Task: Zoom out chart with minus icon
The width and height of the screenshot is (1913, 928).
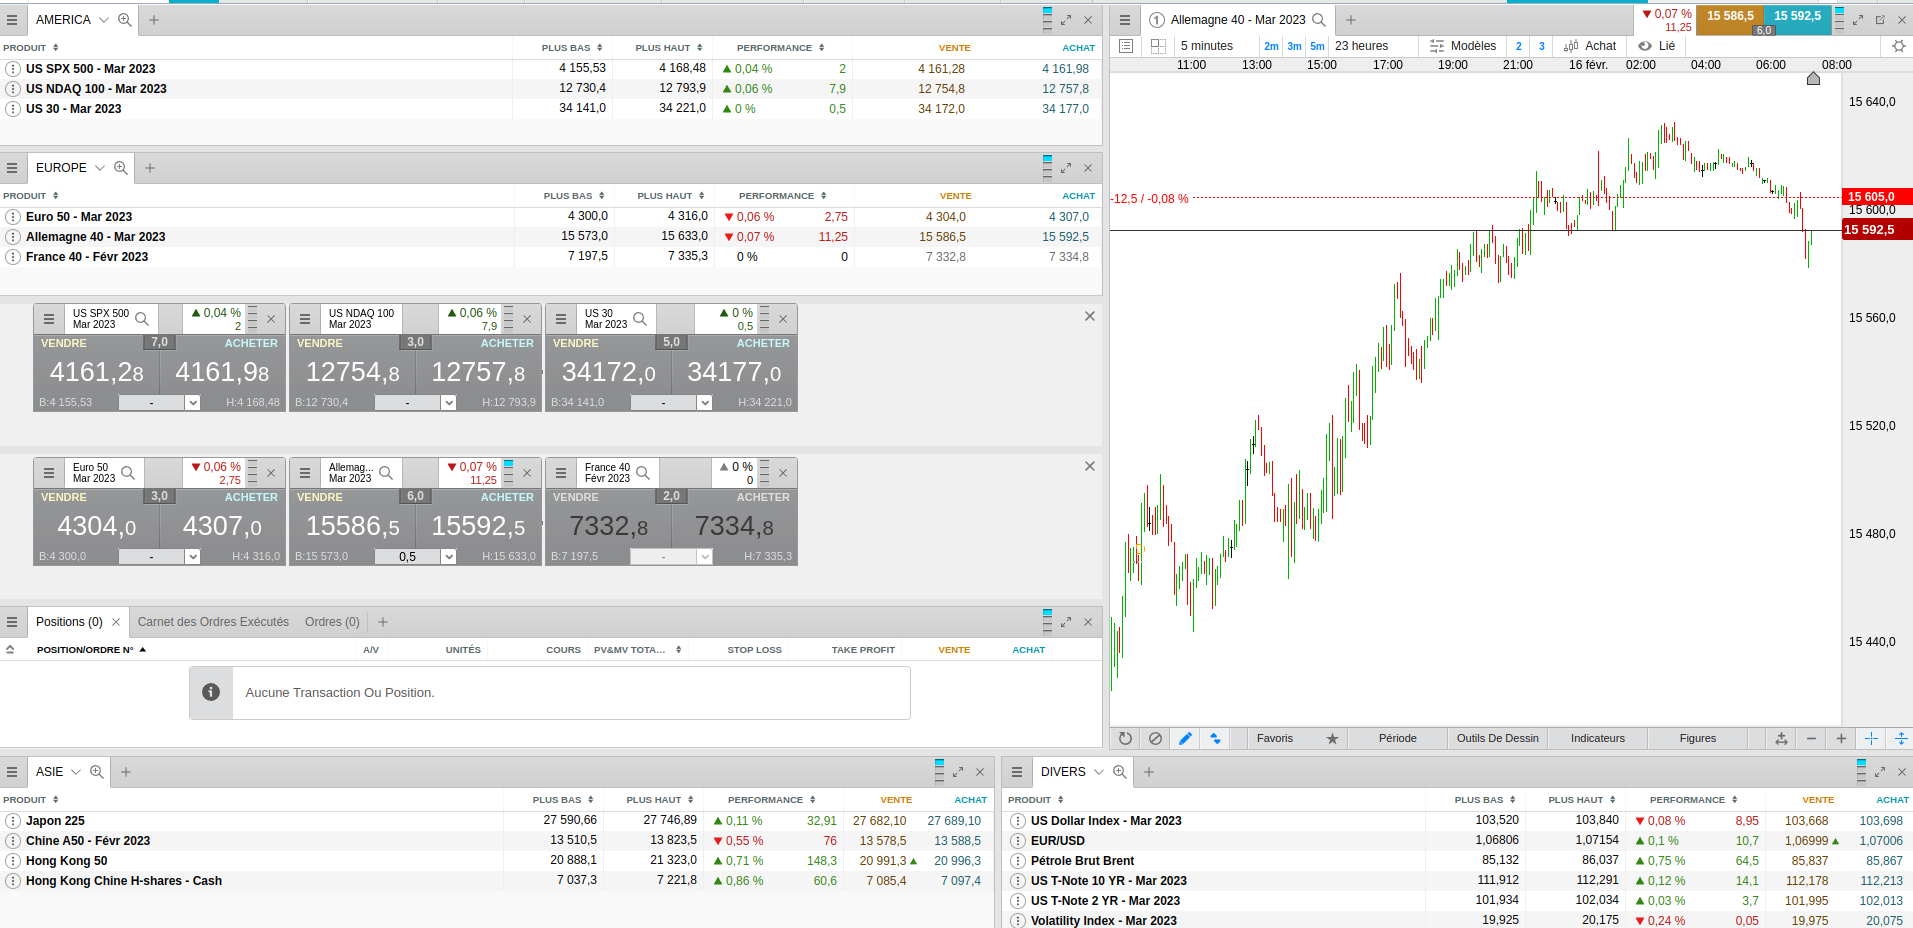Action: pyautogui.click(x=1811, y=738)
